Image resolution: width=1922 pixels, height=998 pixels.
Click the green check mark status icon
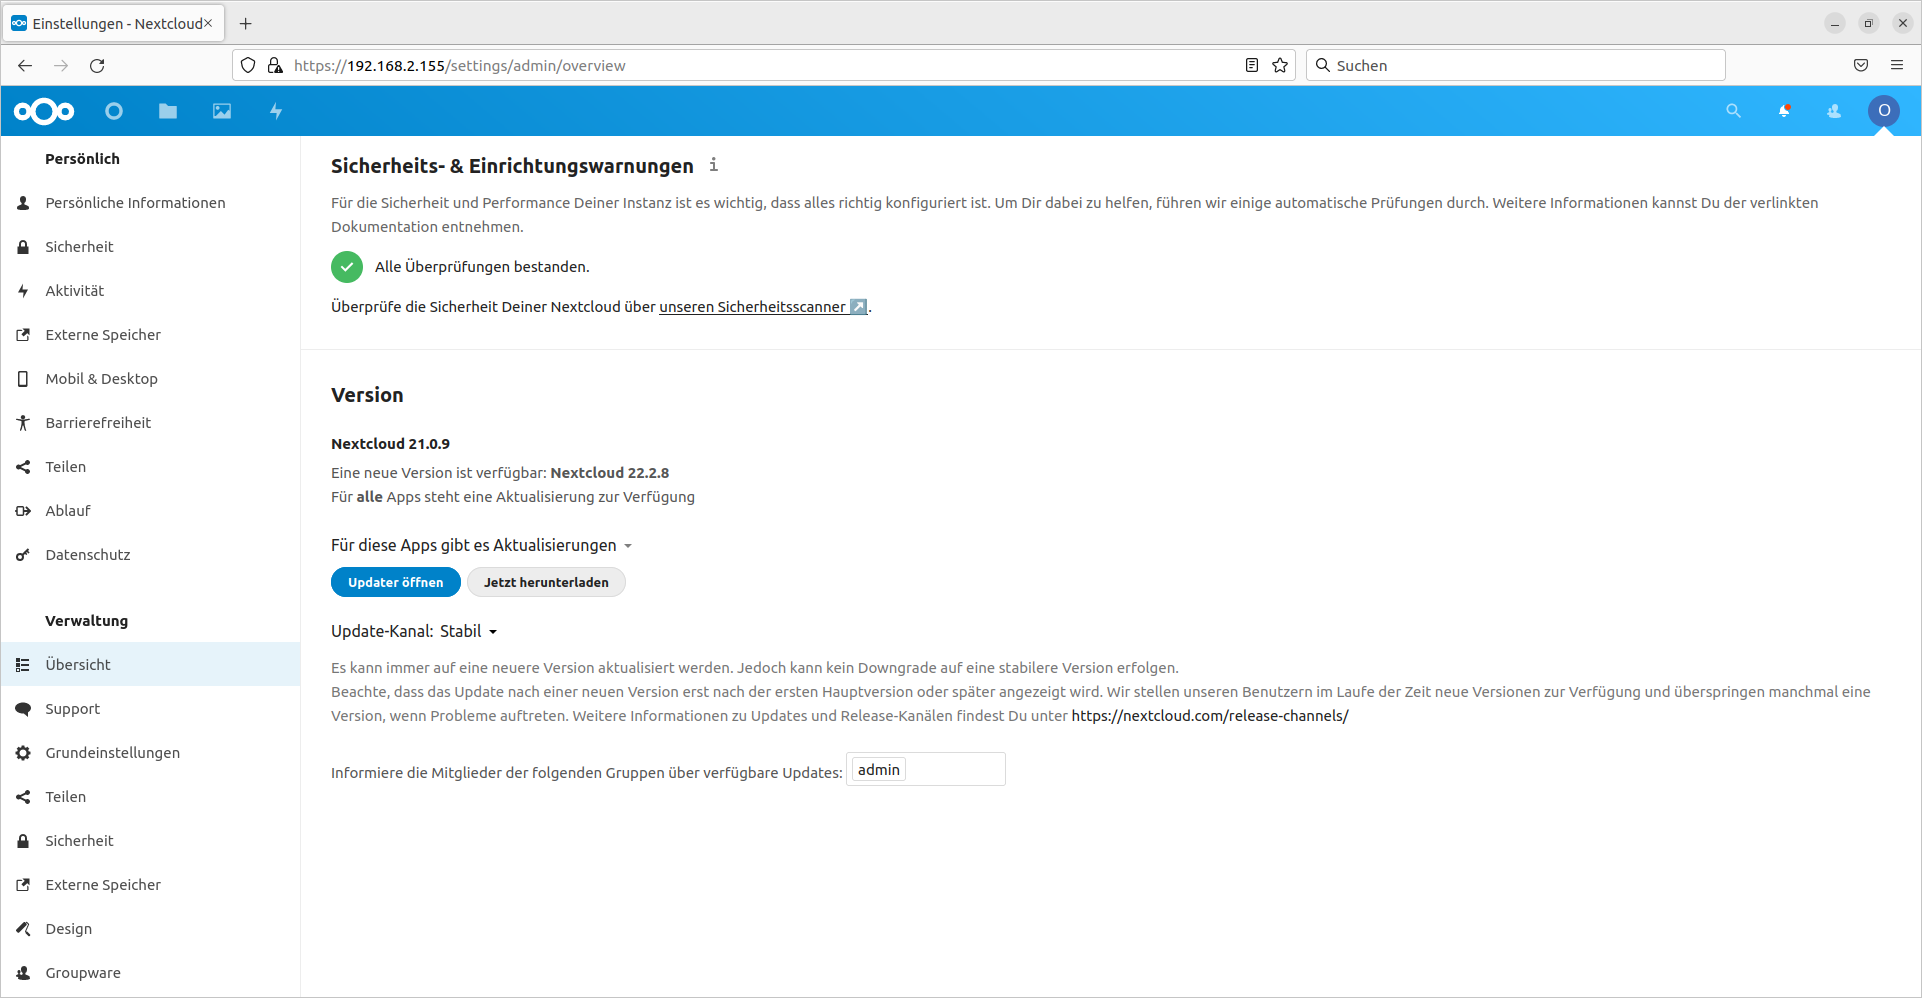[347, 267]
